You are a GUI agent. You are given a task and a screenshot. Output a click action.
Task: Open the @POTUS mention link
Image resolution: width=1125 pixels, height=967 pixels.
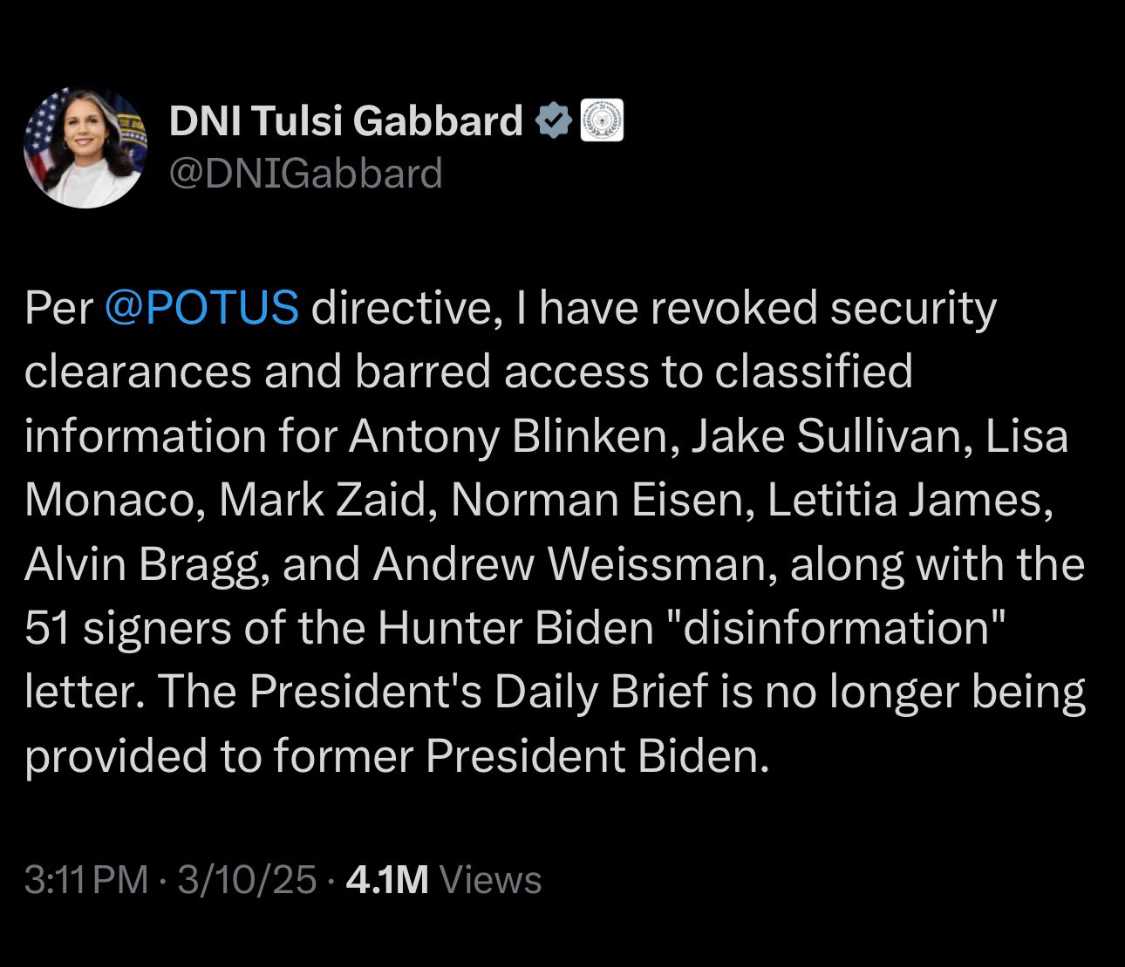pos(202,308)
